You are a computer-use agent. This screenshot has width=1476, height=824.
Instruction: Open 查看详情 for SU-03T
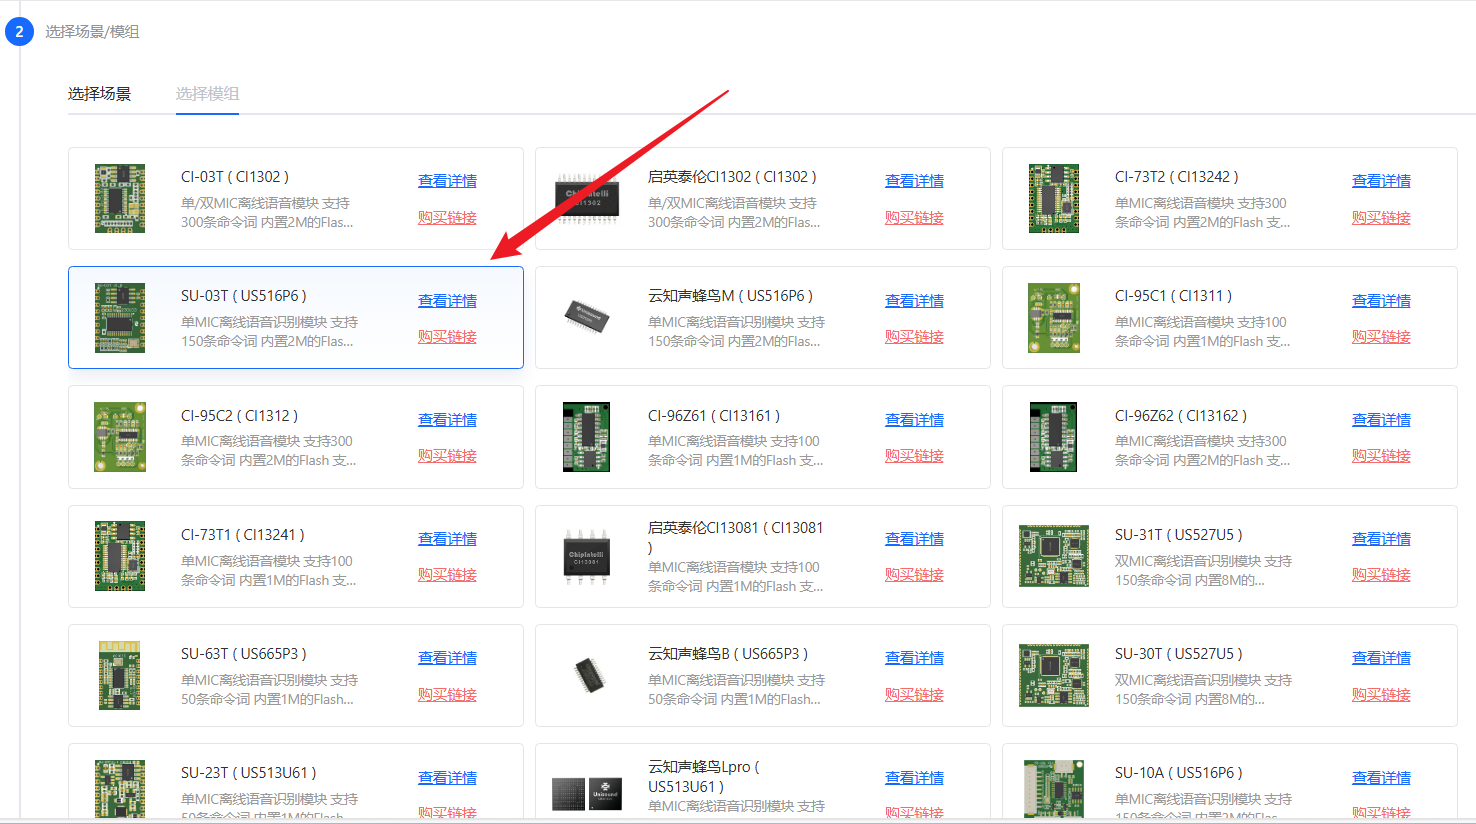(447, 301)
